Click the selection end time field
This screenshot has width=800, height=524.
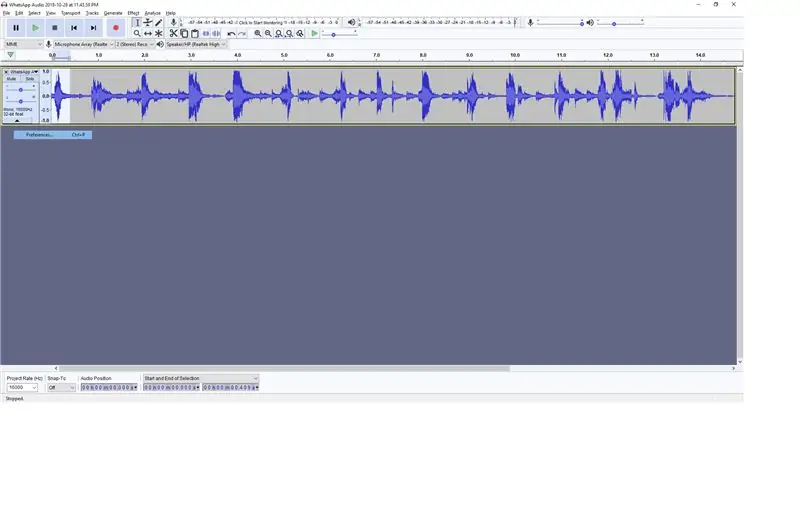point(231,388)
